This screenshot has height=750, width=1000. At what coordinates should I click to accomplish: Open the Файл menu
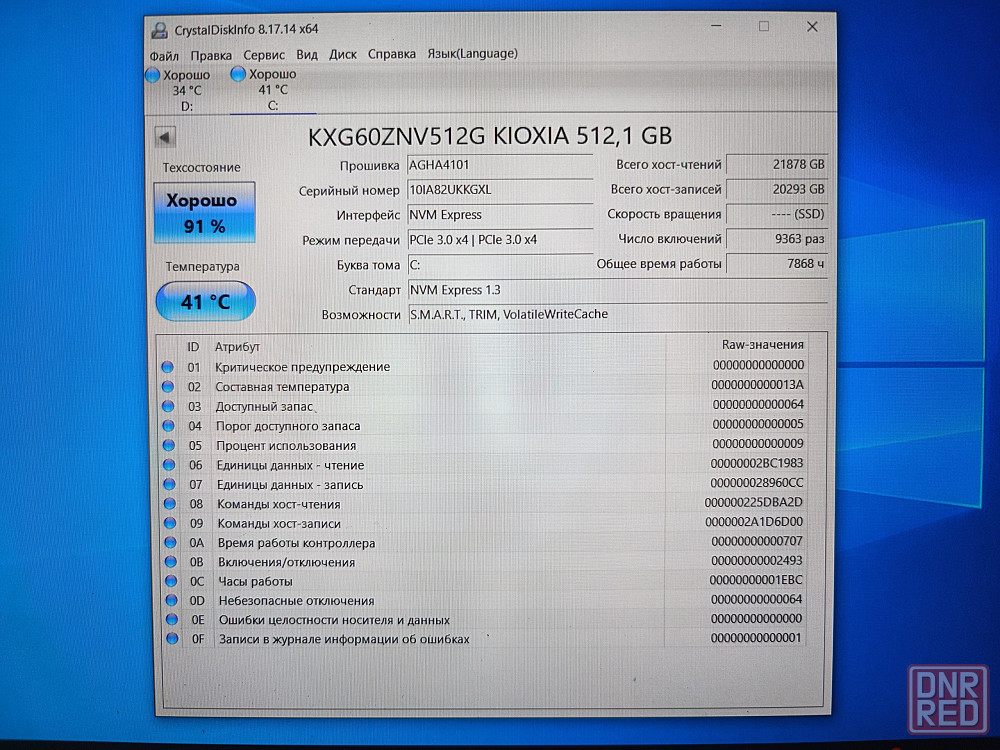click(x=164, y=56)
